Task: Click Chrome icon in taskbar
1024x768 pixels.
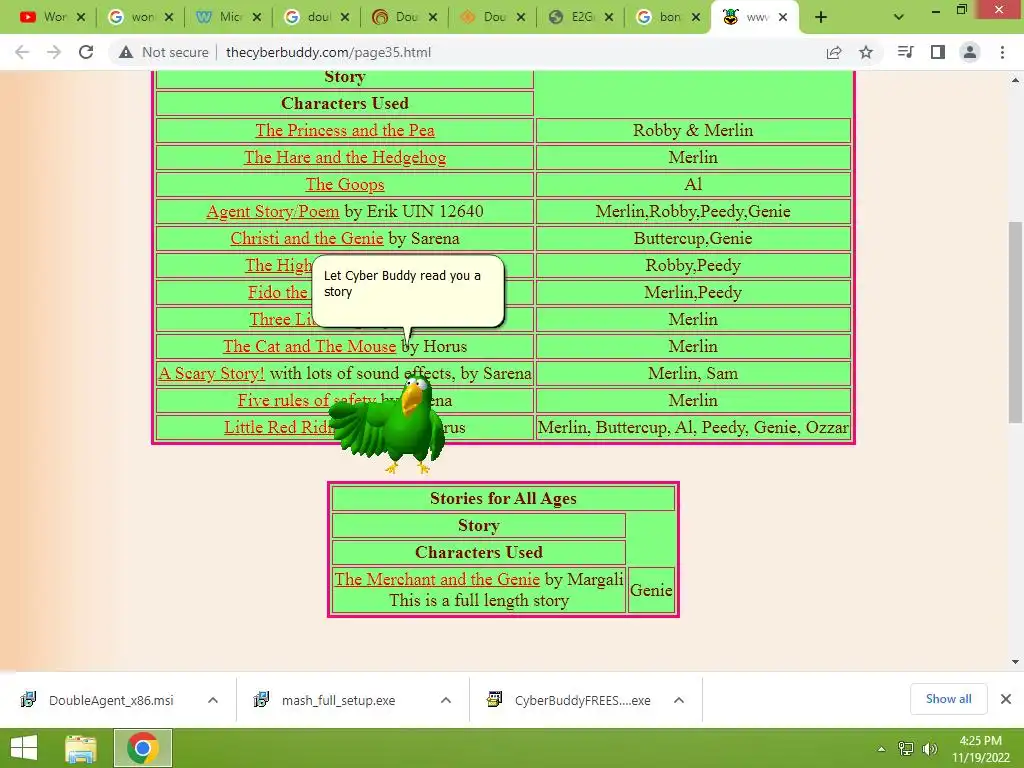Action: (143, 748)
